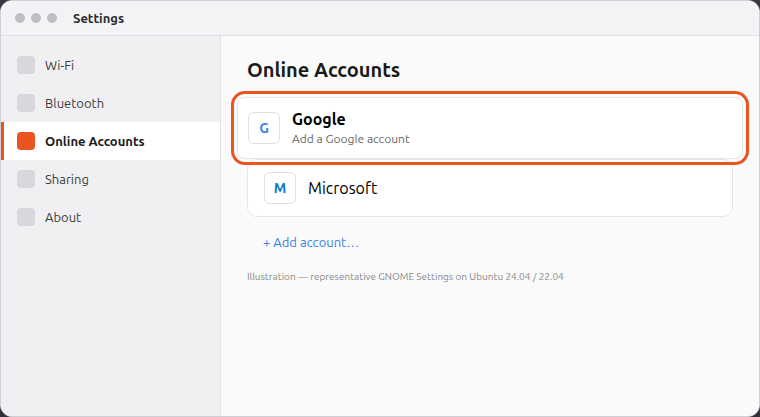
Task: Click the second window control dot
Action: (x=36, y=18)
